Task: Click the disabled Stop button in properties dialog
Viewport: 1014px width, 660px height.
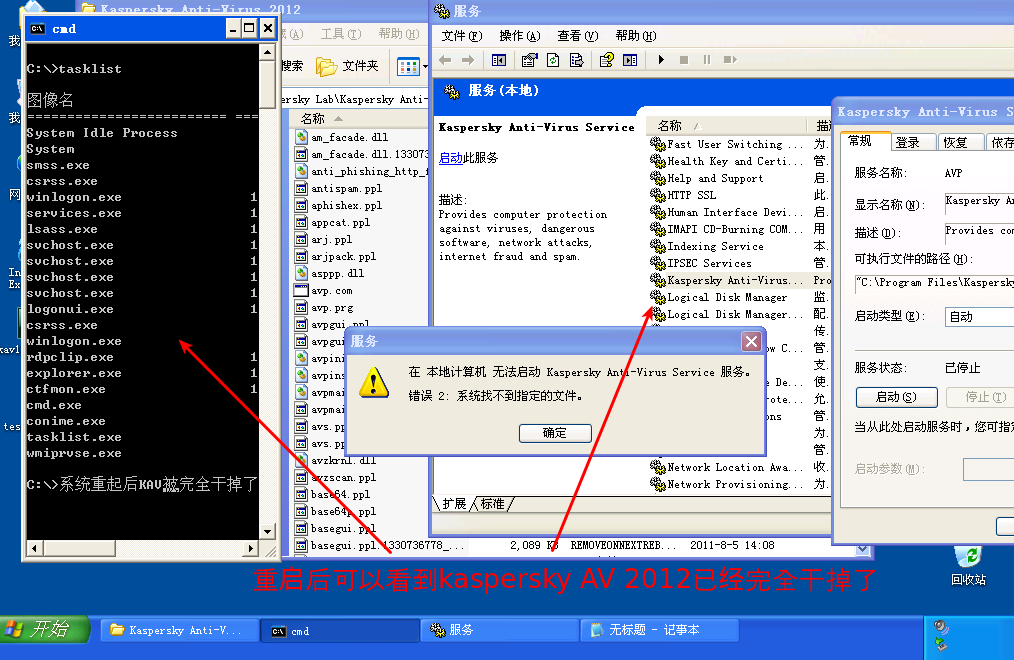Action: [x=980, y=397]
